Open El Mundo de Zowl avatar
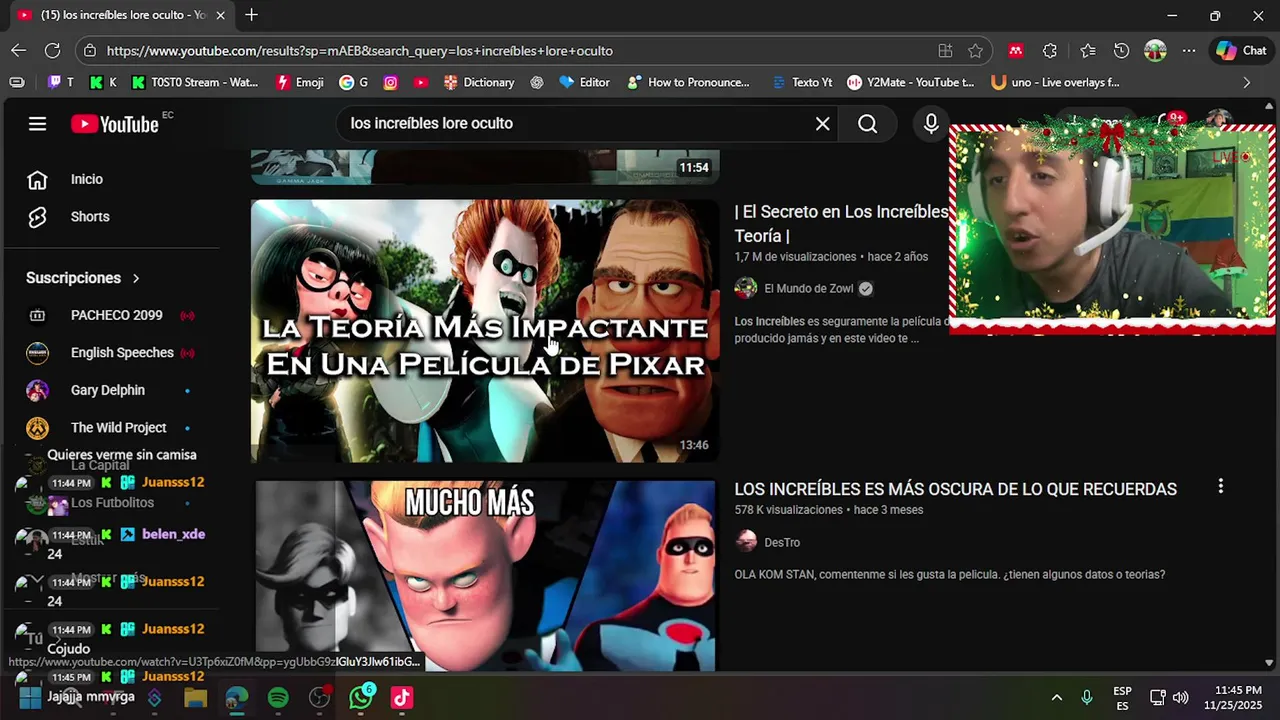Image resolution: width=1280 pixels, height=720 pixels. [x=746, y=288]
